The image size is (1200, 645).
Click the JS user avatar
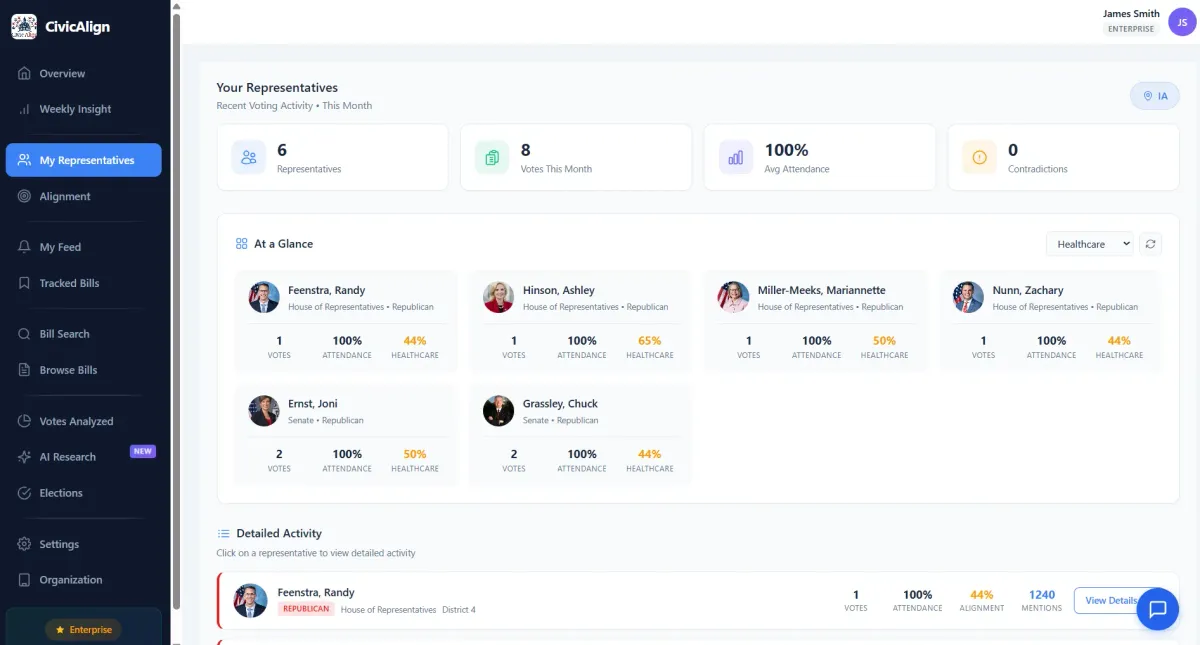1182,21
